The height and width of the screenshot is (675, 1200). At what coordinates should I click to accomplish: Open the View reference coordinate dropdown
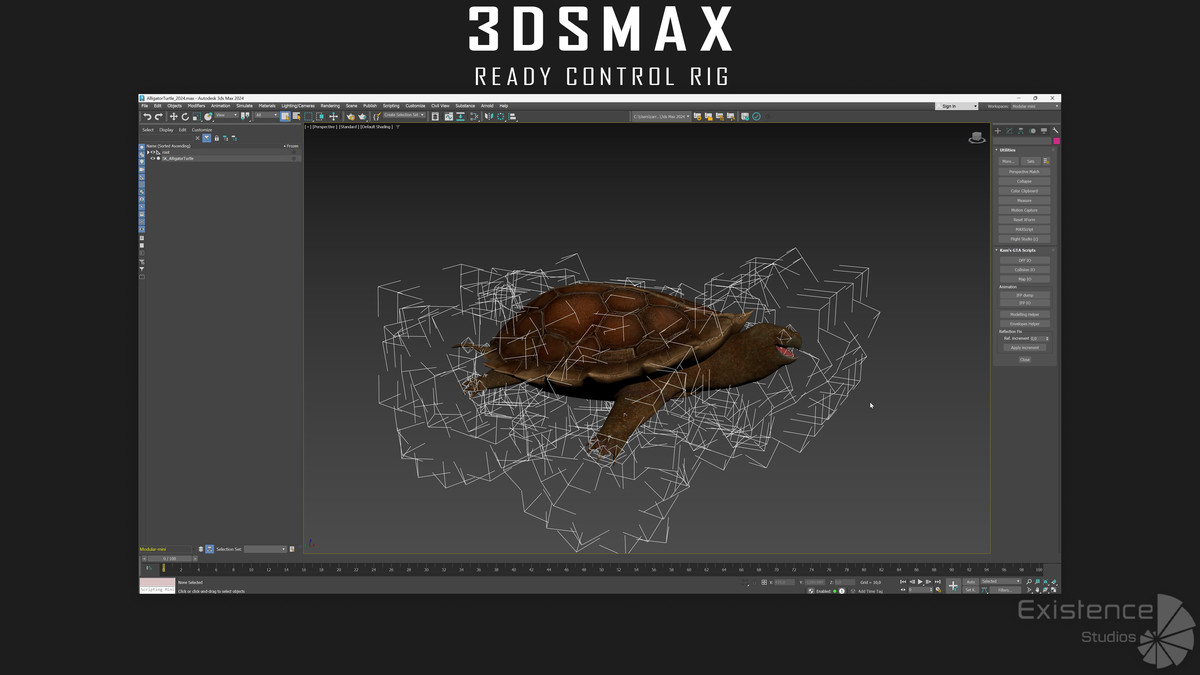click(226, 115)
